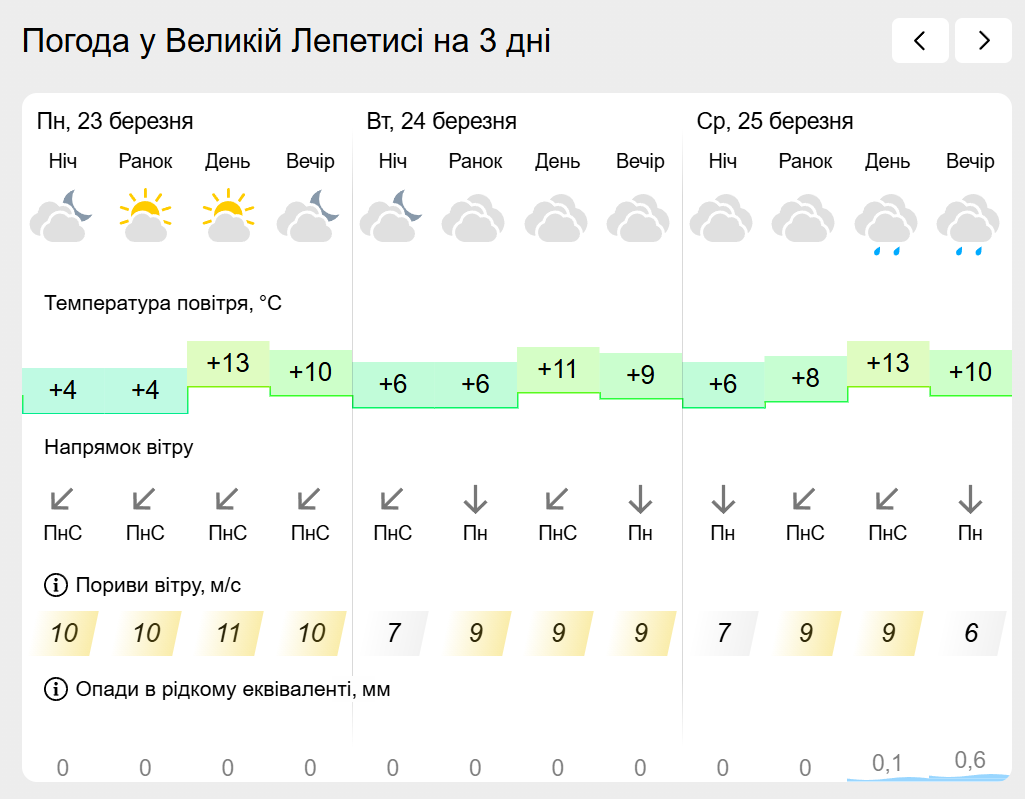Click Tuesday night cloudy moon icon
The width and height of the screenshot is (1025, 799).
click(392, 217)
